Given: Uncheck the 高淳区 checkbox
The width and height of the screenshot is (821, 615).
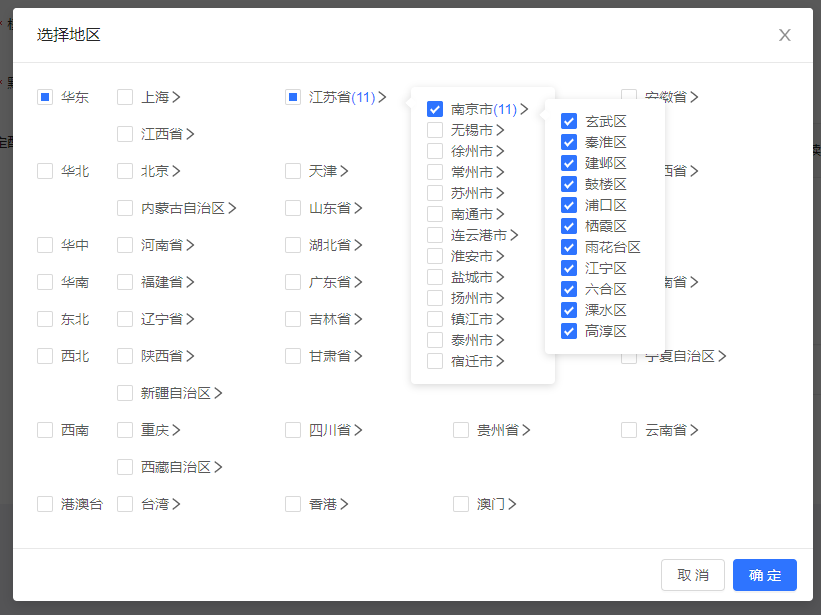Looking at the screenshot, I should (x=569, y=331).
